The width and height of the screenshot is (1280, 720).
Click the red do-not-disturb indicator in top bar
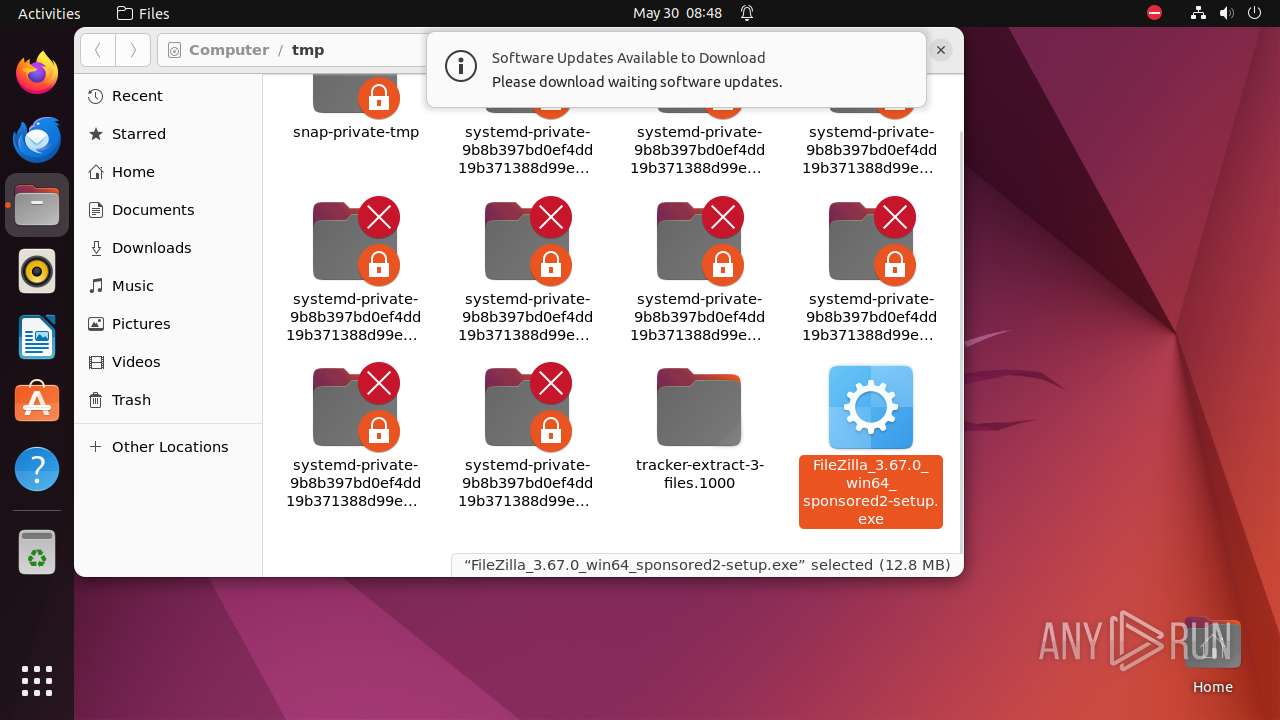(1155, 13)
